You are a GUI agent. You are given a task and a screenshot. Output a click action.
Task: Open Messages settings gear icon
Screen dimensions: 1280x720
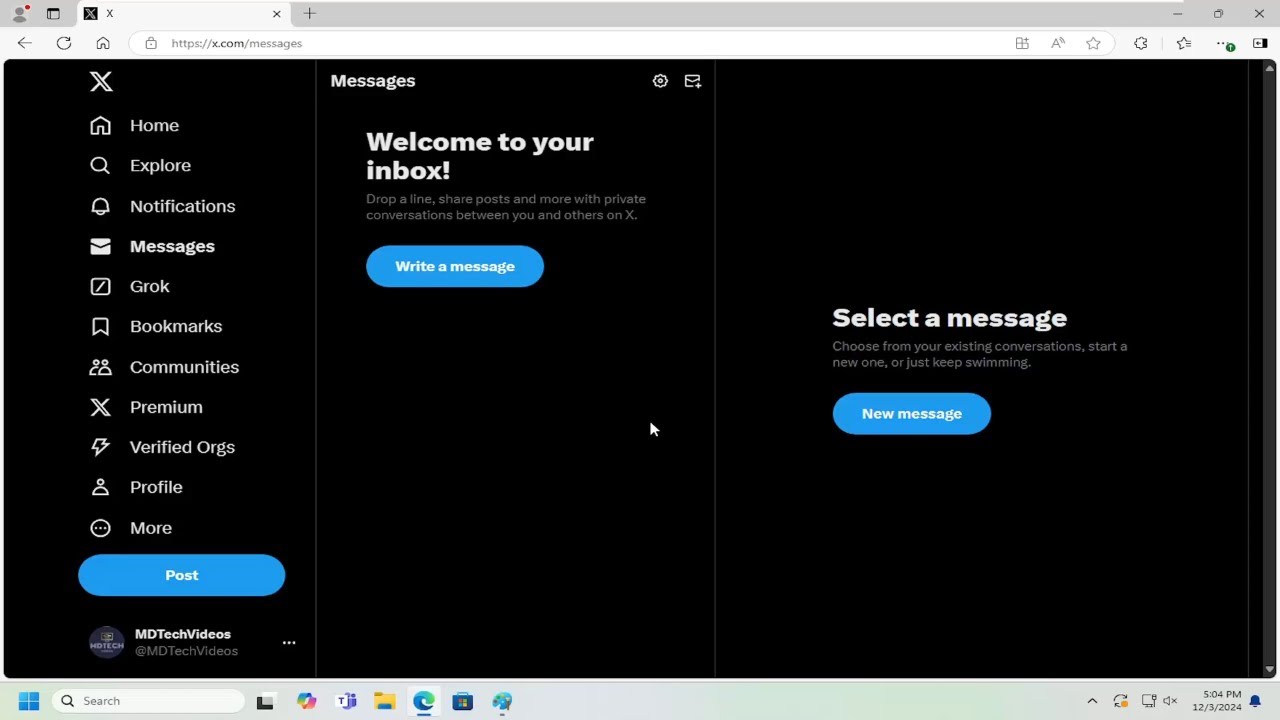(x=660, y=81)
